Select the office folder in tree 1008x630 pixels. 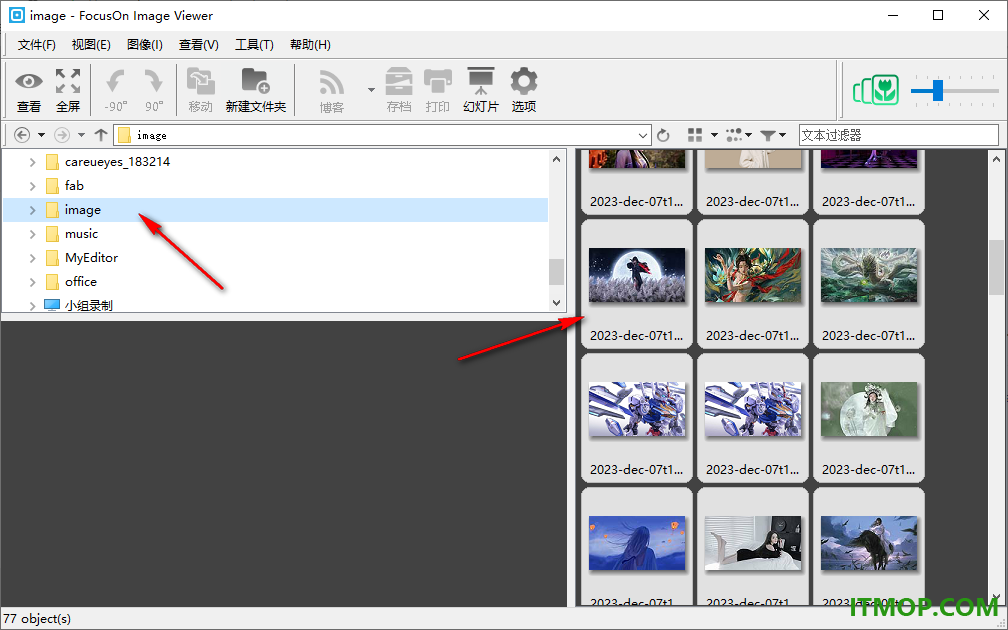tap(81, 282)
